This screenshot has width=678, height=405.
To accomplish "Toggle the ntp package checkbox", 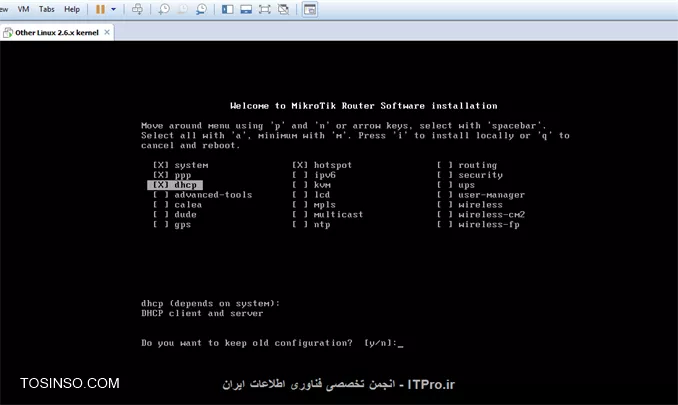I will [x=300, y=224].
